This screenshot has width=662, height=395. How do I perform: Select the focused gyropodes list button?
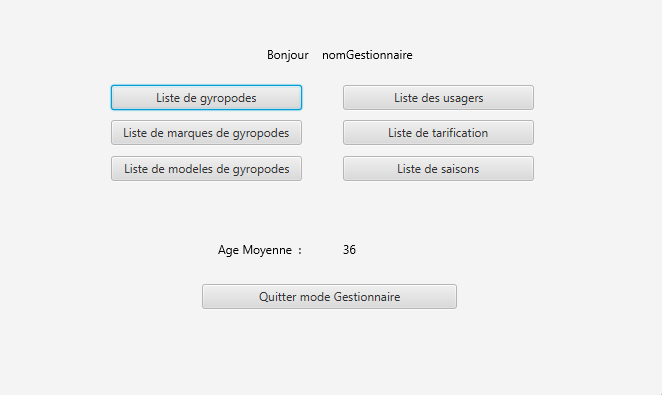(206, 97)
